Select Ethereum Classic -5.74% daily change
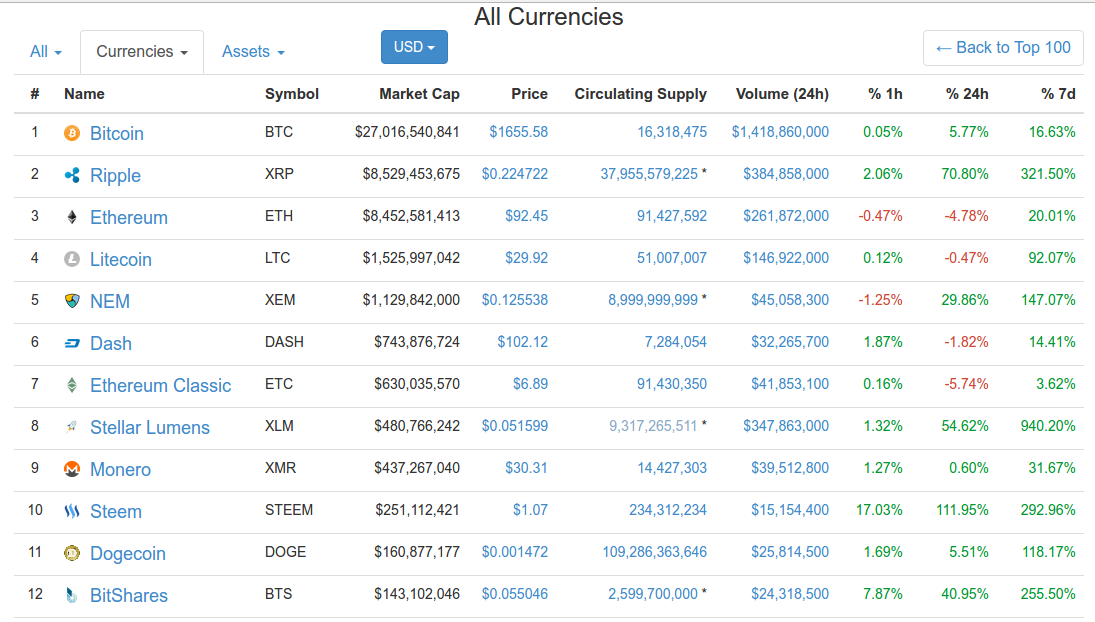The width and height of the screenshot is (1095, 622). click(x=967, y=384)
